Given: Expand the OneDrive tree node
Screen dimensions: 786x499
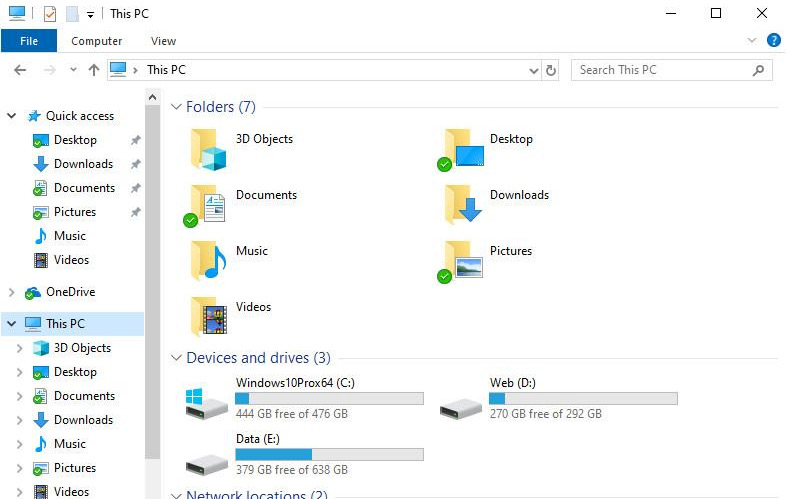Looking at the screenshot, I should pos(12,292).
